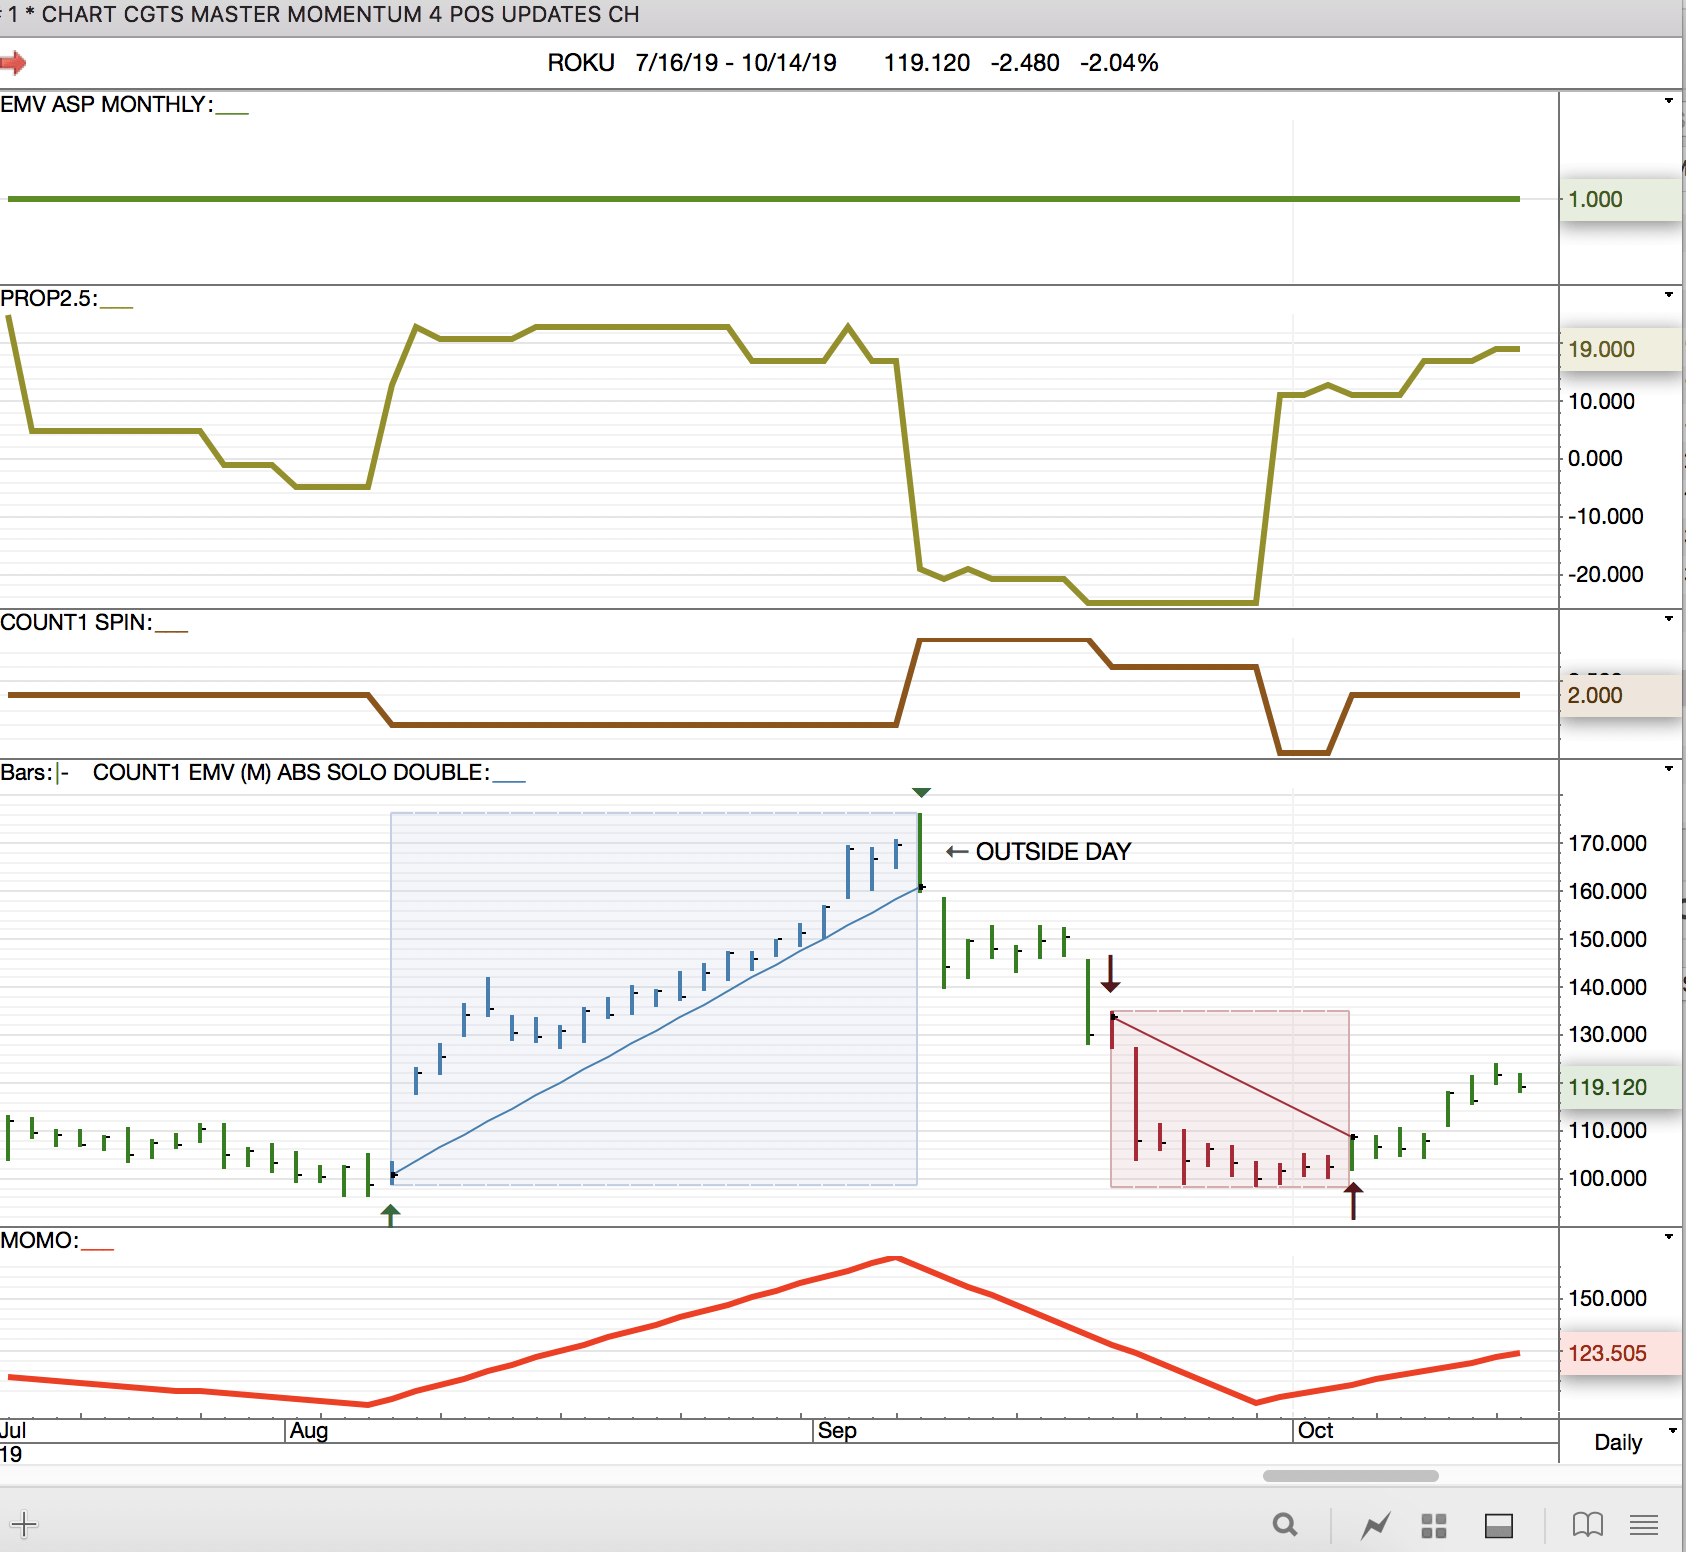Select the red shaded downtrend region
Image resolution: width=1686 pixels, height=1552 pixels.
tap(1230, 1099)
